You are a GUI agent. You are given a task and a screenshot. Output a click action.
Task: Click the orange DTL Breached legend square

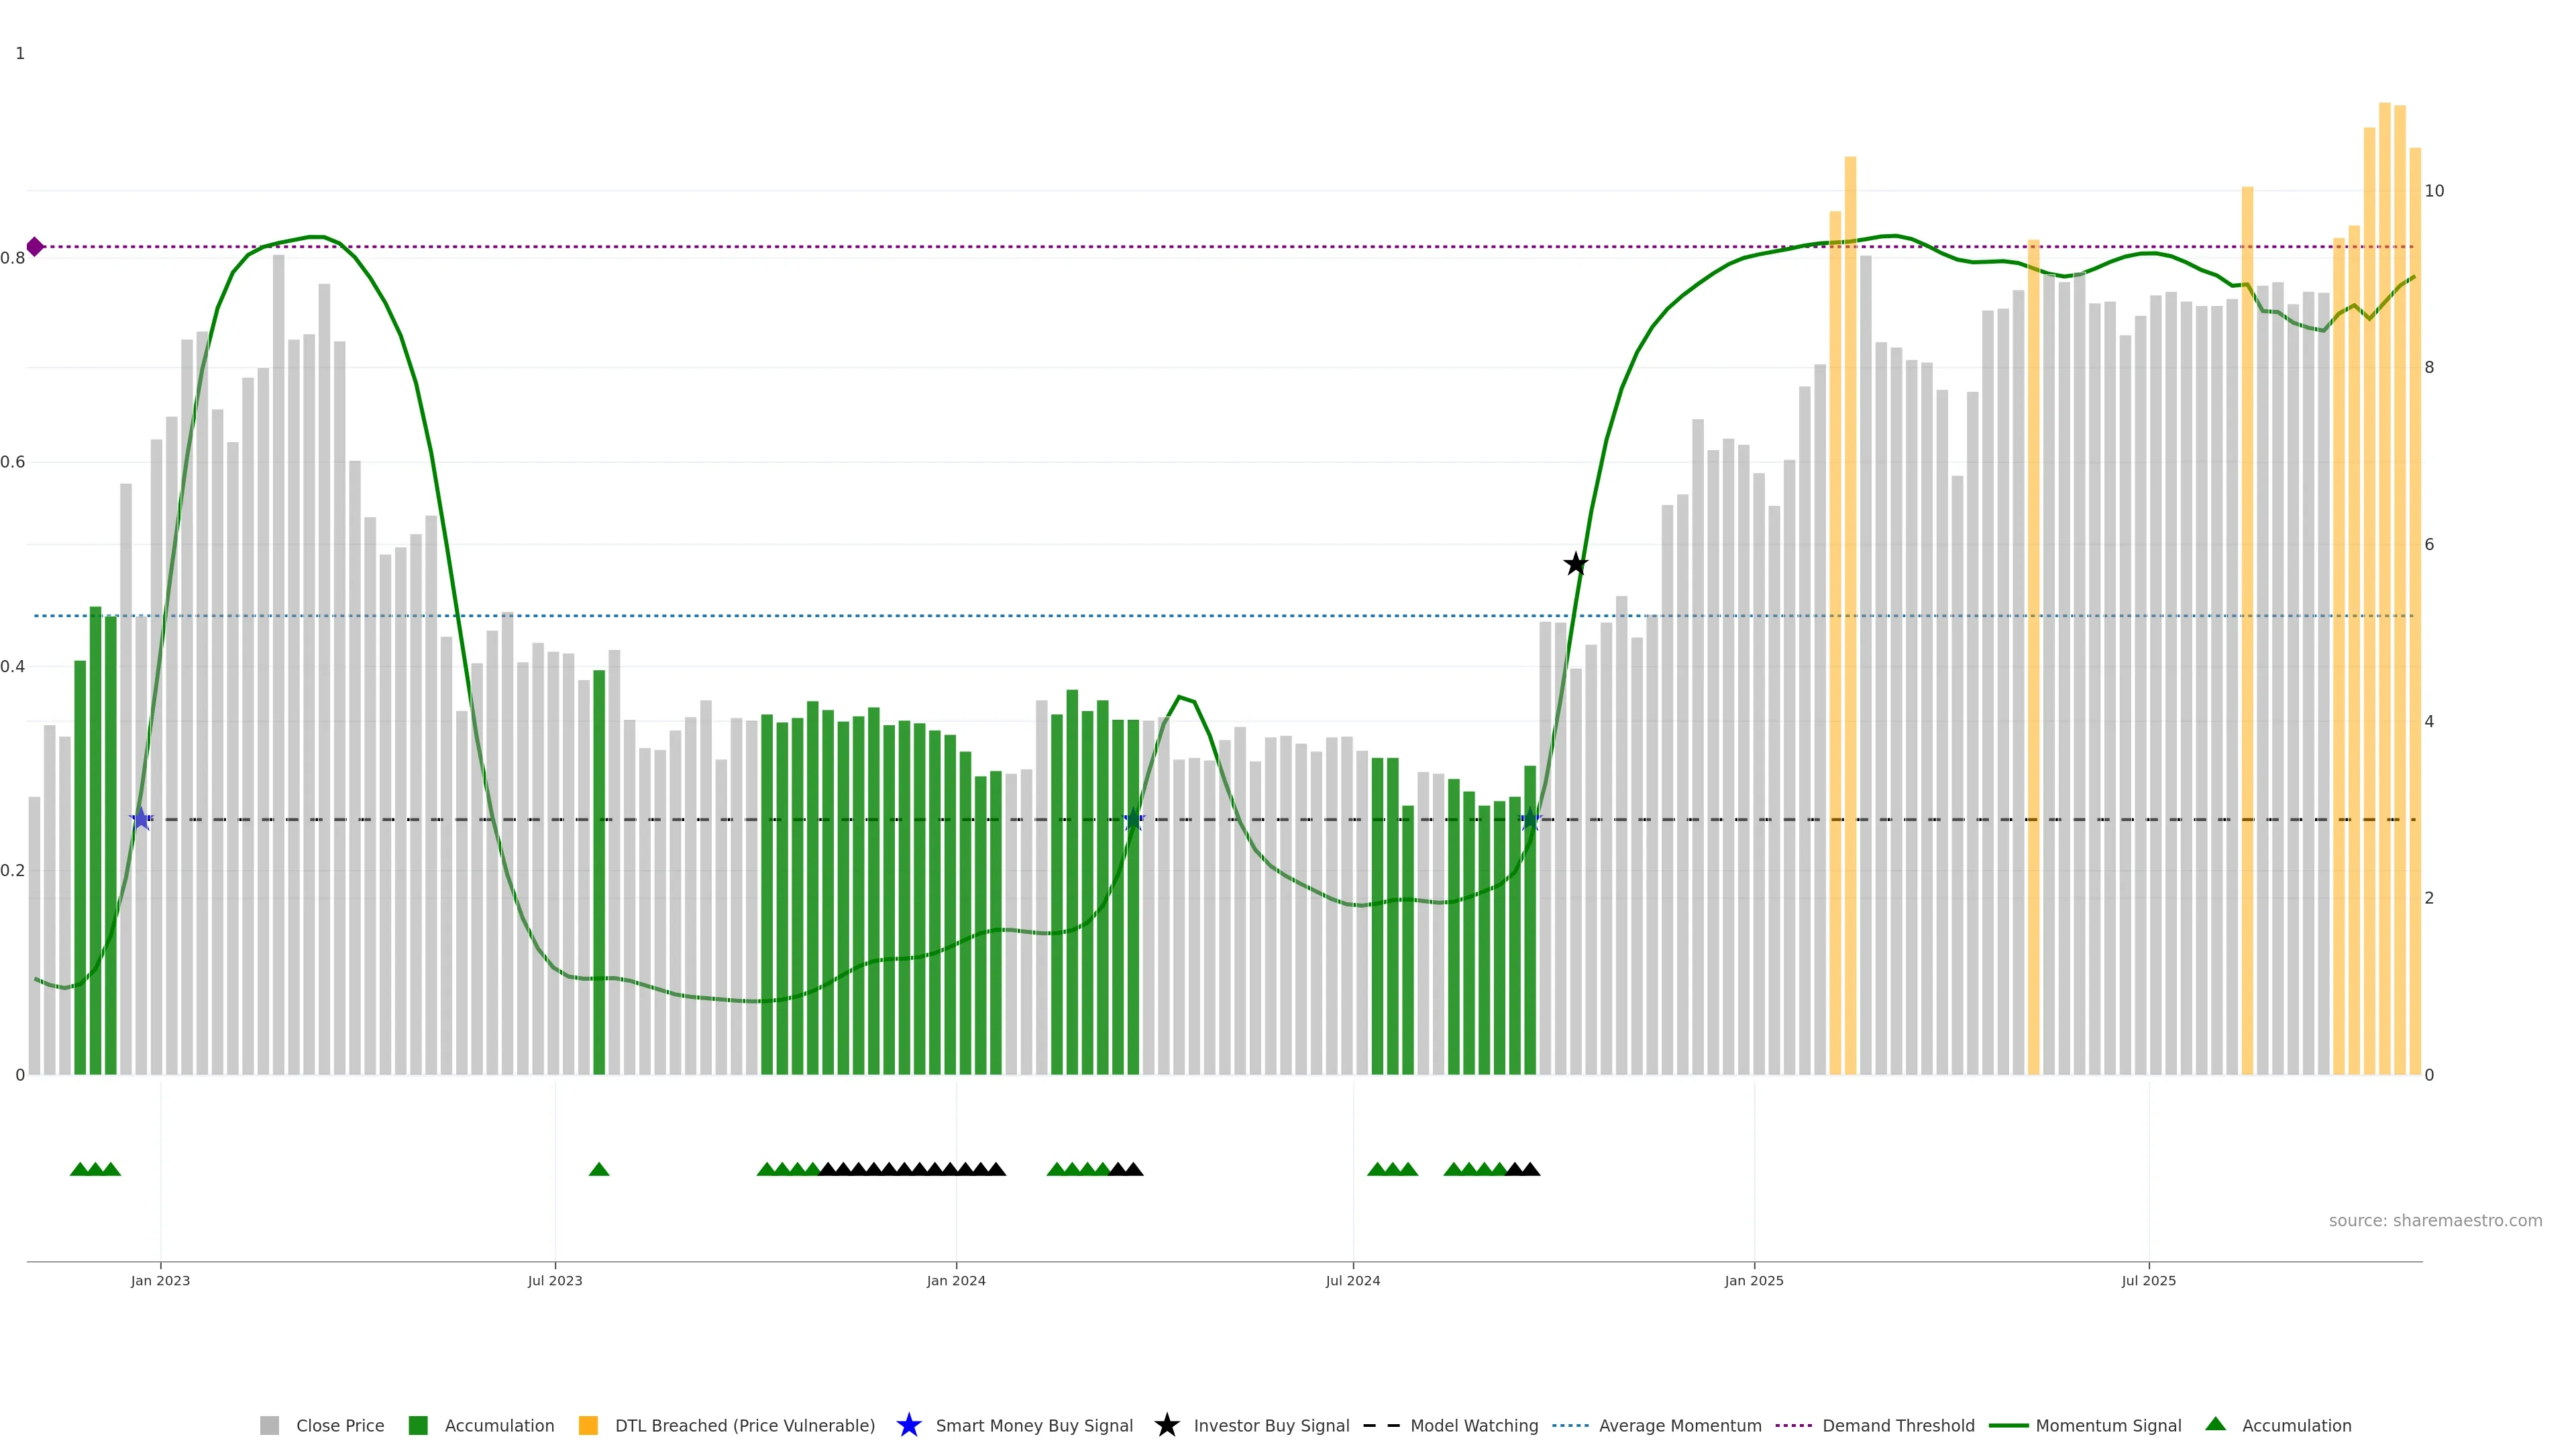coord(588,1426)
